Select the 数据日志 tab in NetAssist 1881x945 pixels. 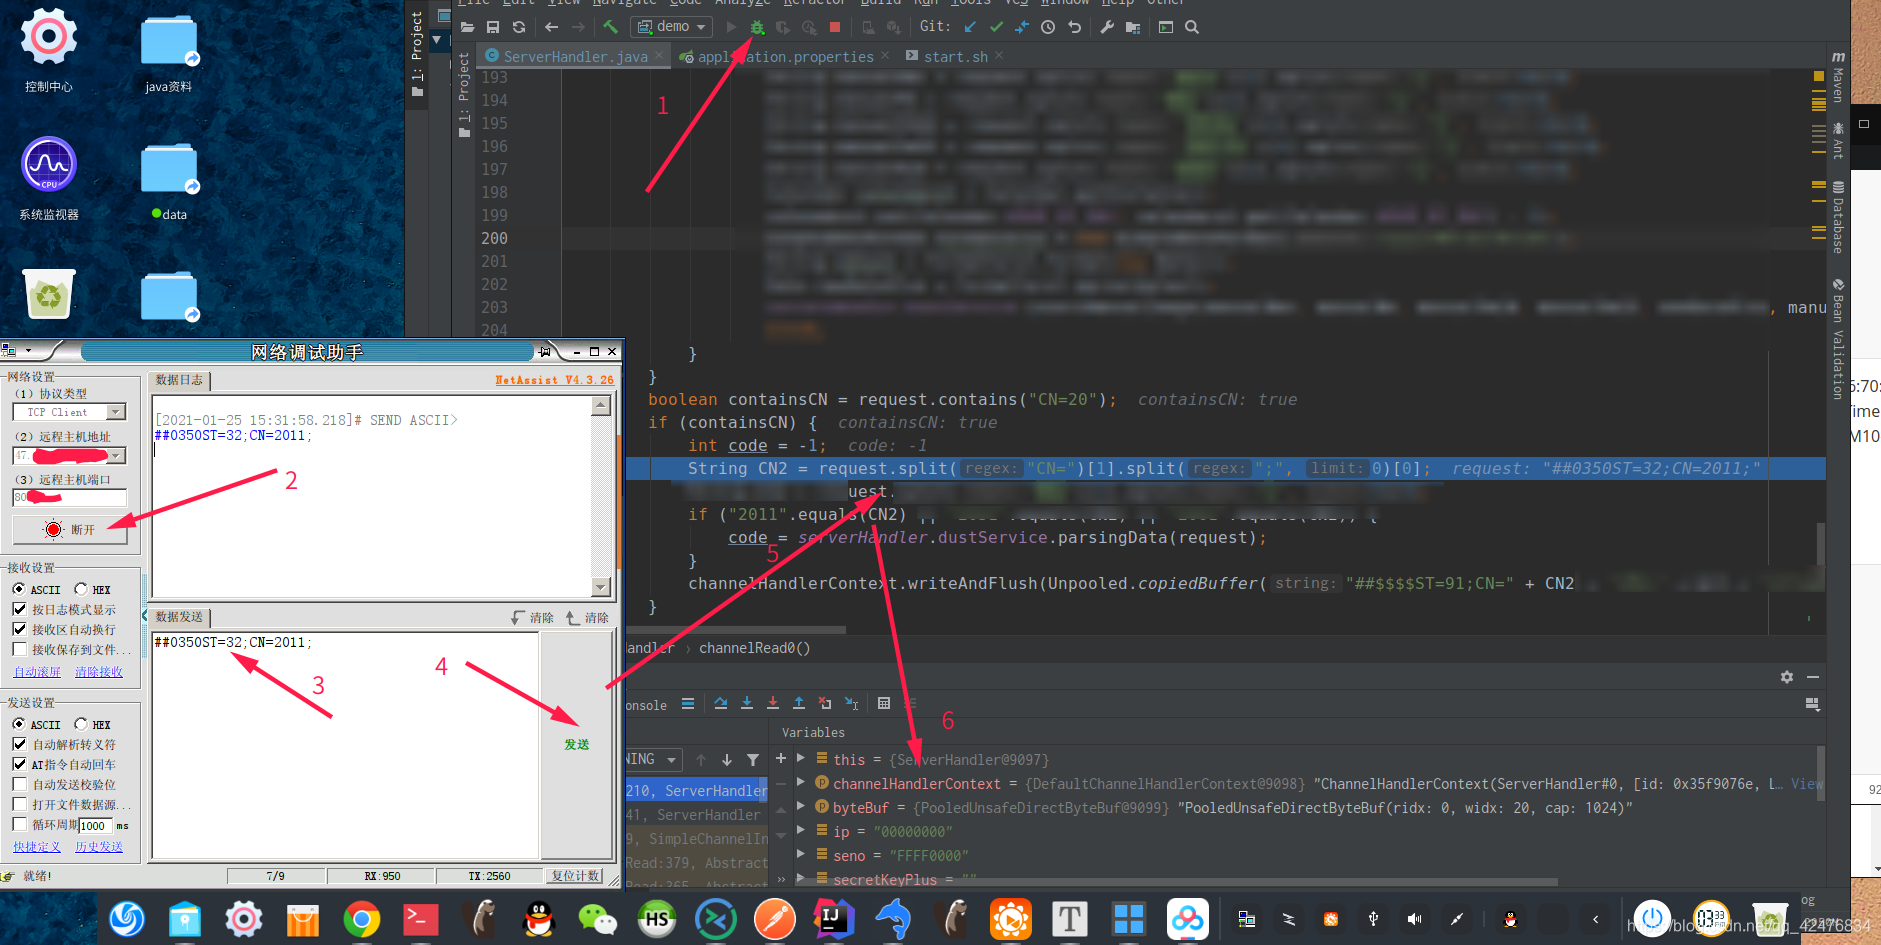179,380
